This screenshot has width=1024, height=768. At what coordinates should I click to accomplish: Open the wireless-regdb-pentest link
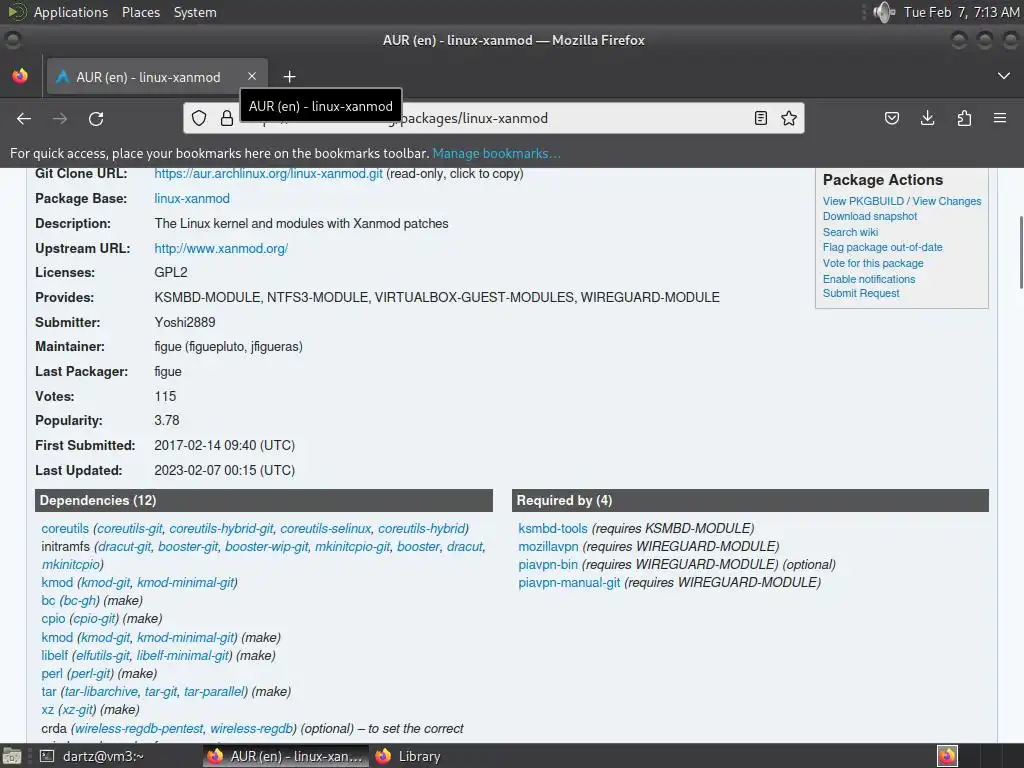(x=139, y=729)
